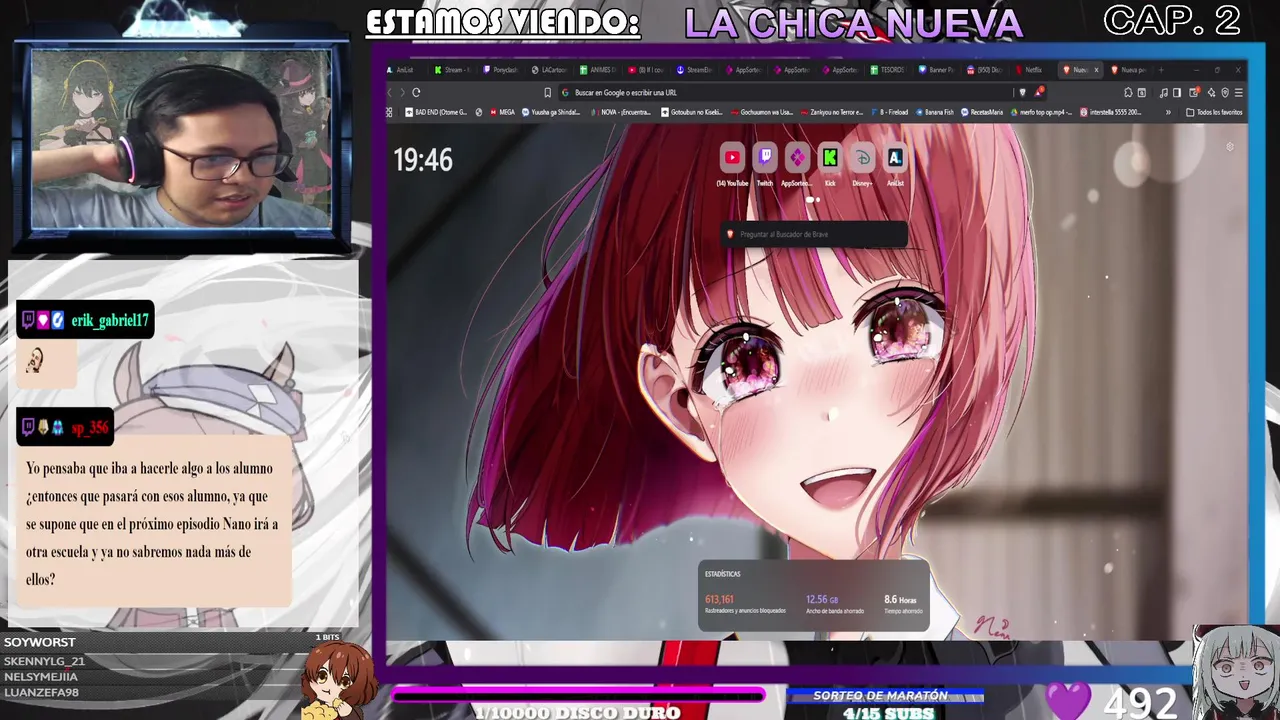The image size is (1280, 720).
Task: Toggle the browser sidebar panel icon
Action: tap(1177, 93)
